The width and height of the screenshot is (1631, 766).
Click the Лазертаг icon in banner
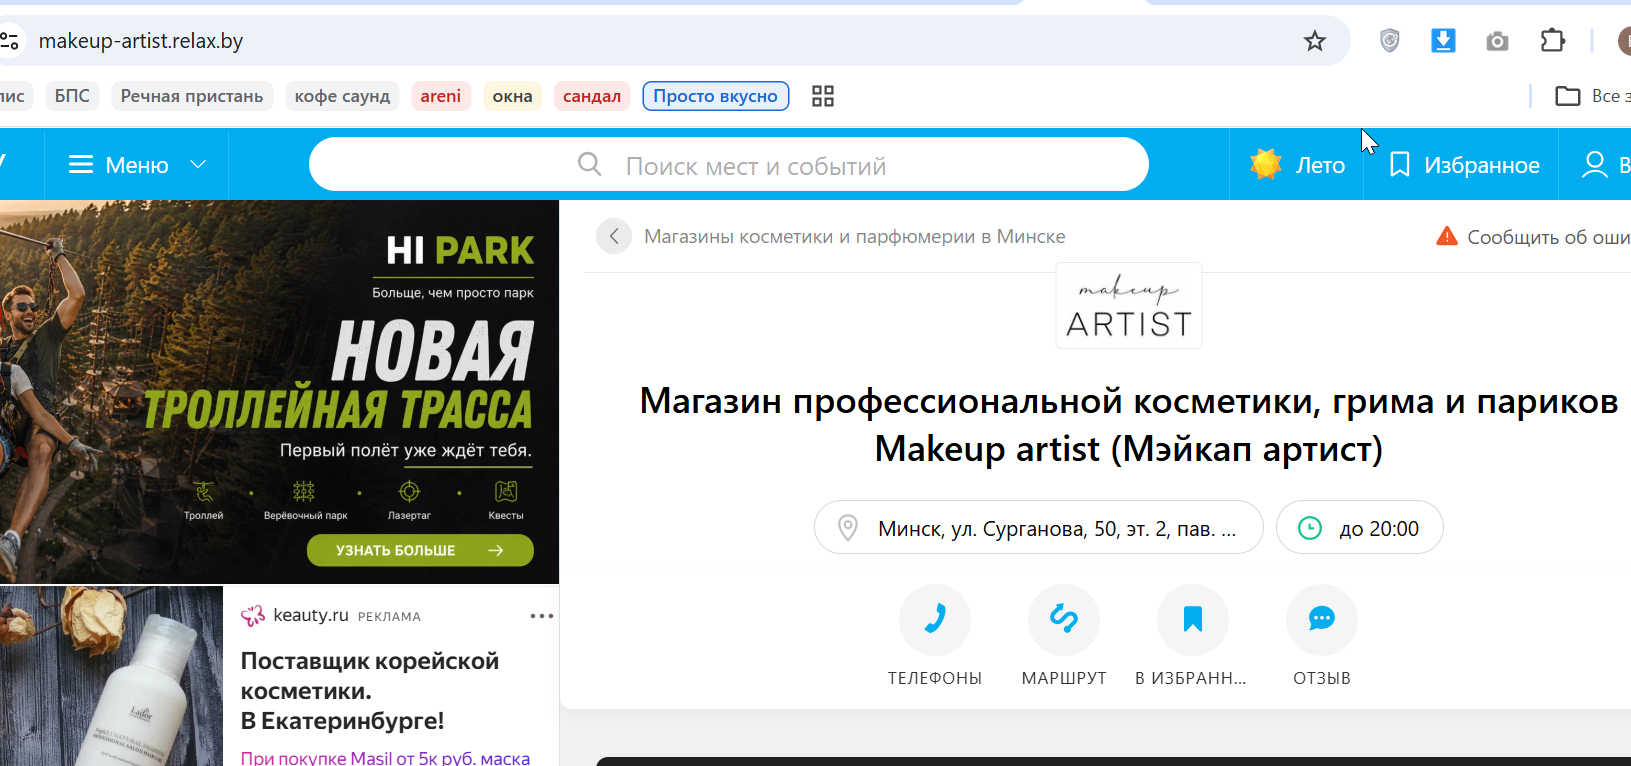click(409, 491)
